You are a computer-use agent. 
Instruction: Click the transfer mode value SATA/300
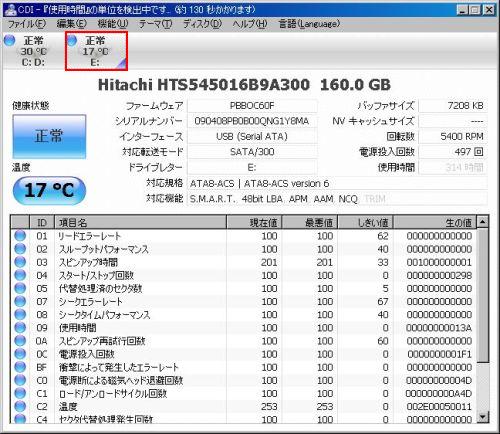[x=252, y=152]
